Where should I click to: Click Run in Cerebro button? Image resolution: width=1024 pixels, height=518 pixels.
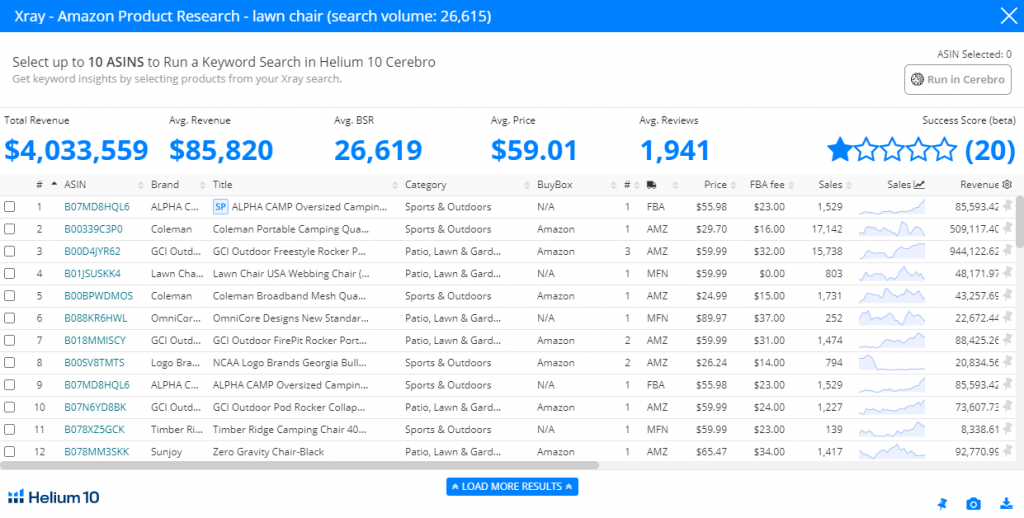click(x=957, y=79)
